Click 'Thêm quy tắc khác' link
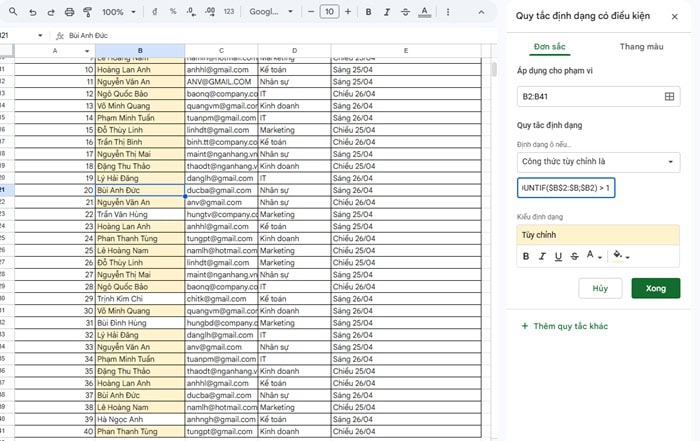Viewport: 700px width, 441px height. click(571, 327)
